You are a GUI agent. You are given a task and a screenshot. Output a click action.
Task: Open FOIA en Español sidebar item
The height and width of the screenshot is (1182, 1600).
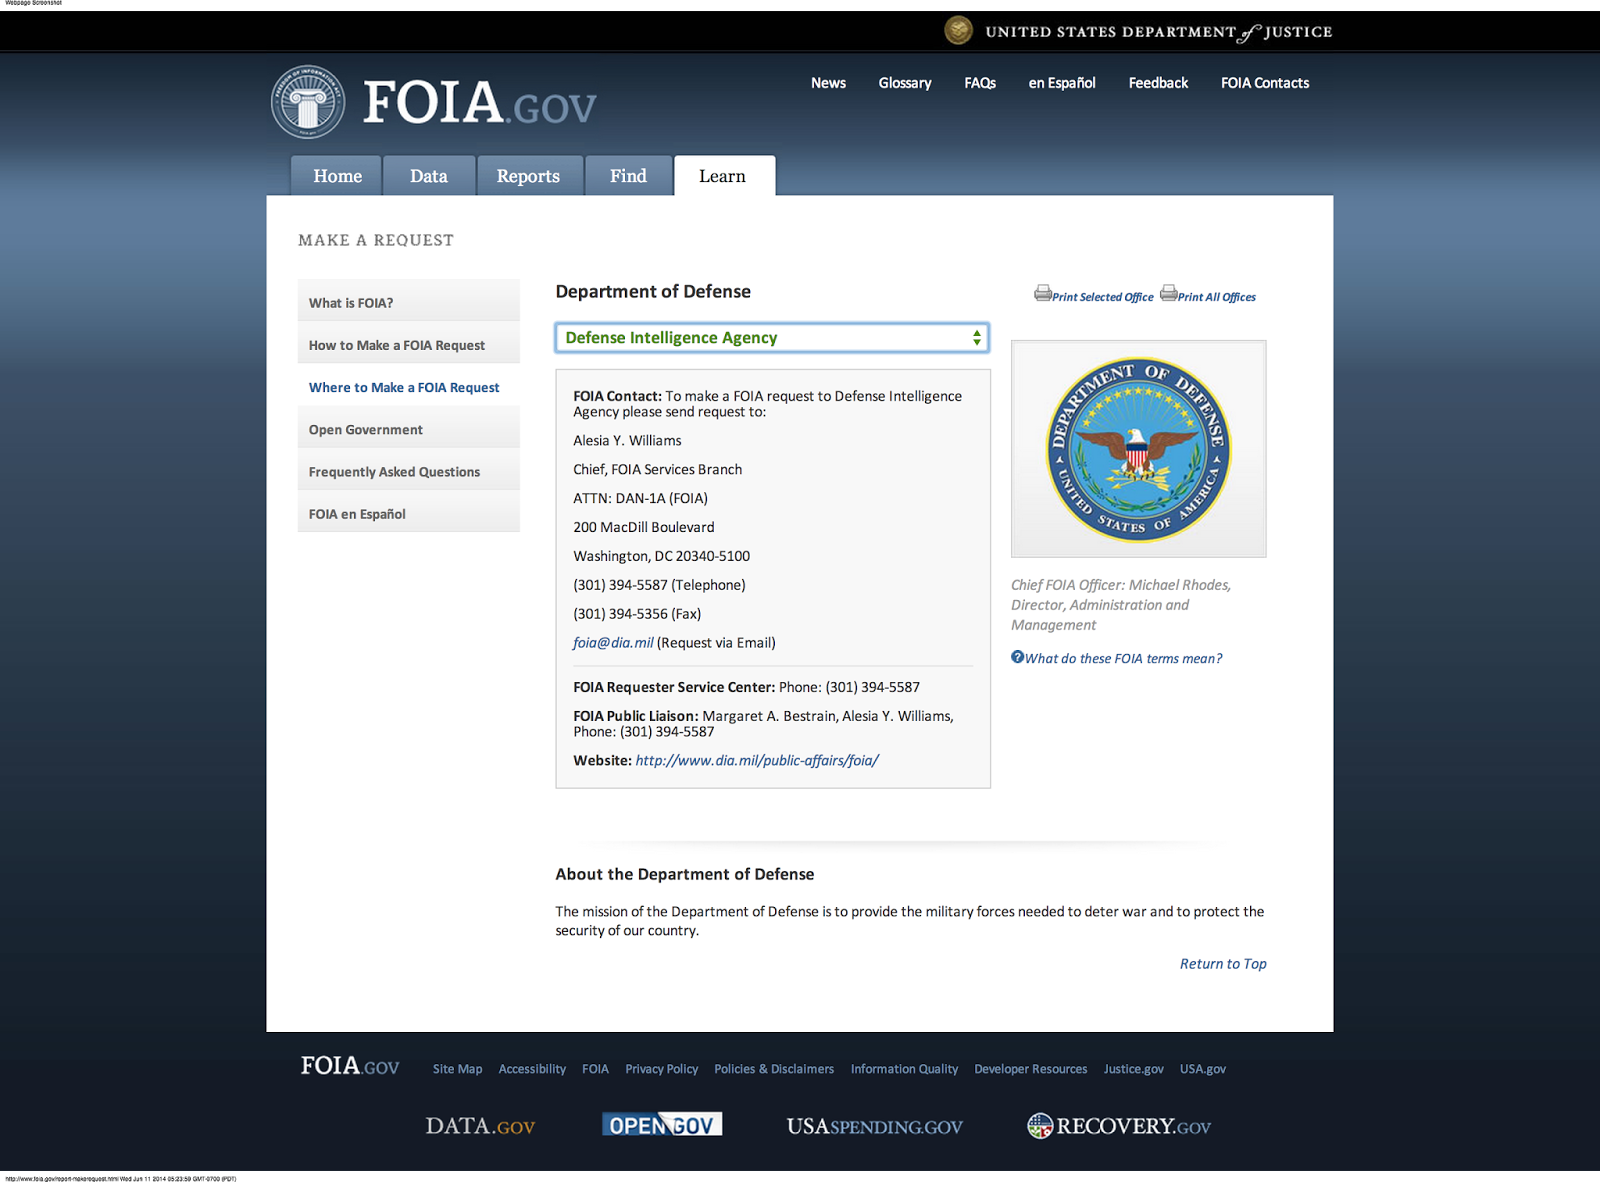pos(409,513)
